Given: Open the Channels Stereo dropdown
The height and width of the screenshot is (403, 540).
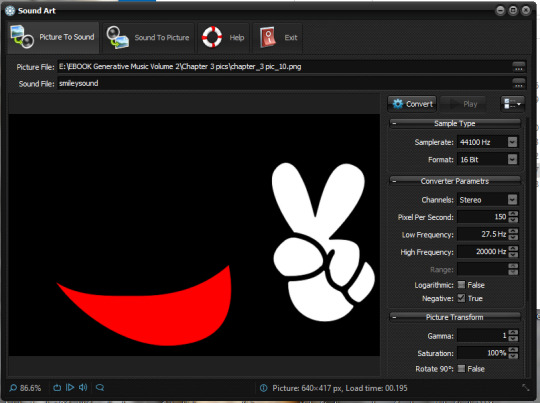Looking at the screenshot, I should 512,200.
